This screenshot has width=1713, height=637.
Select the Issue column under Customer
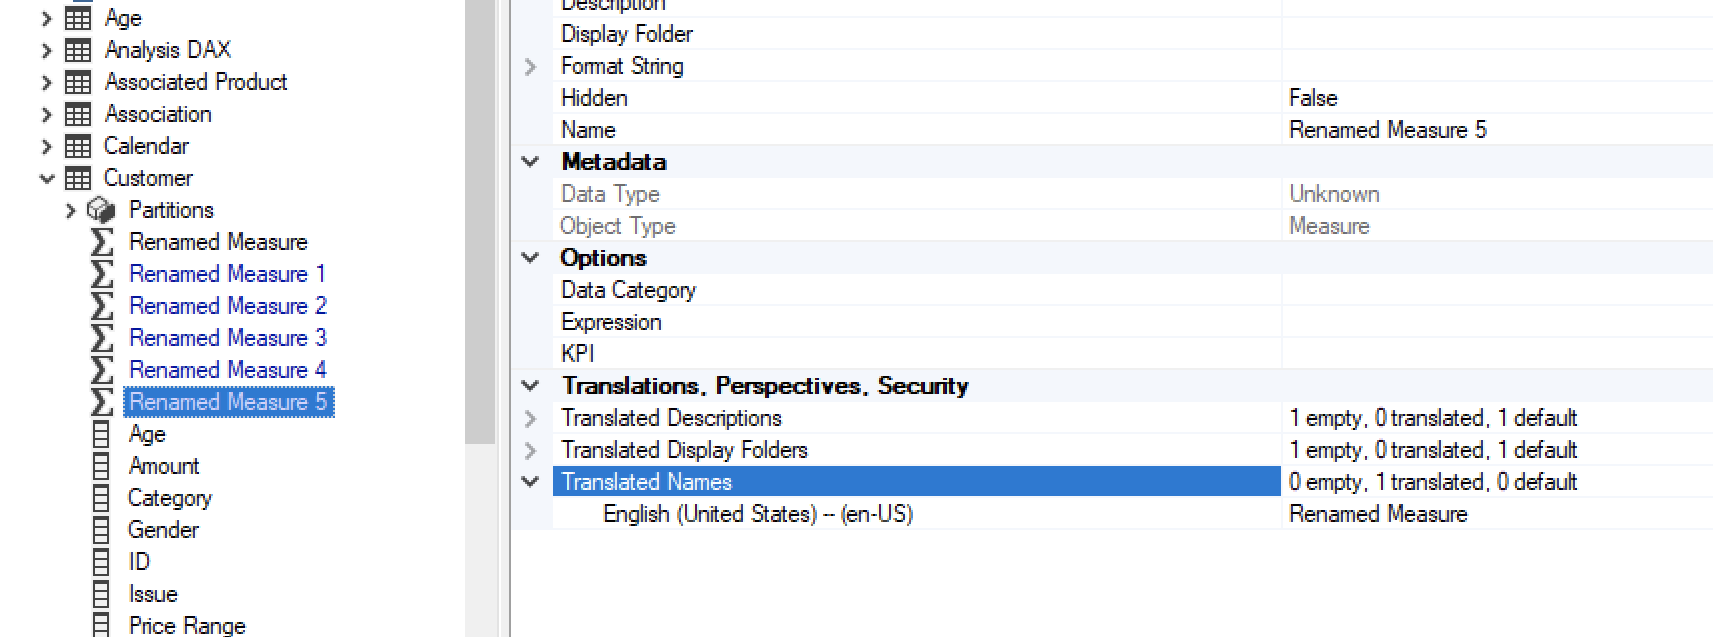(152, 593)
